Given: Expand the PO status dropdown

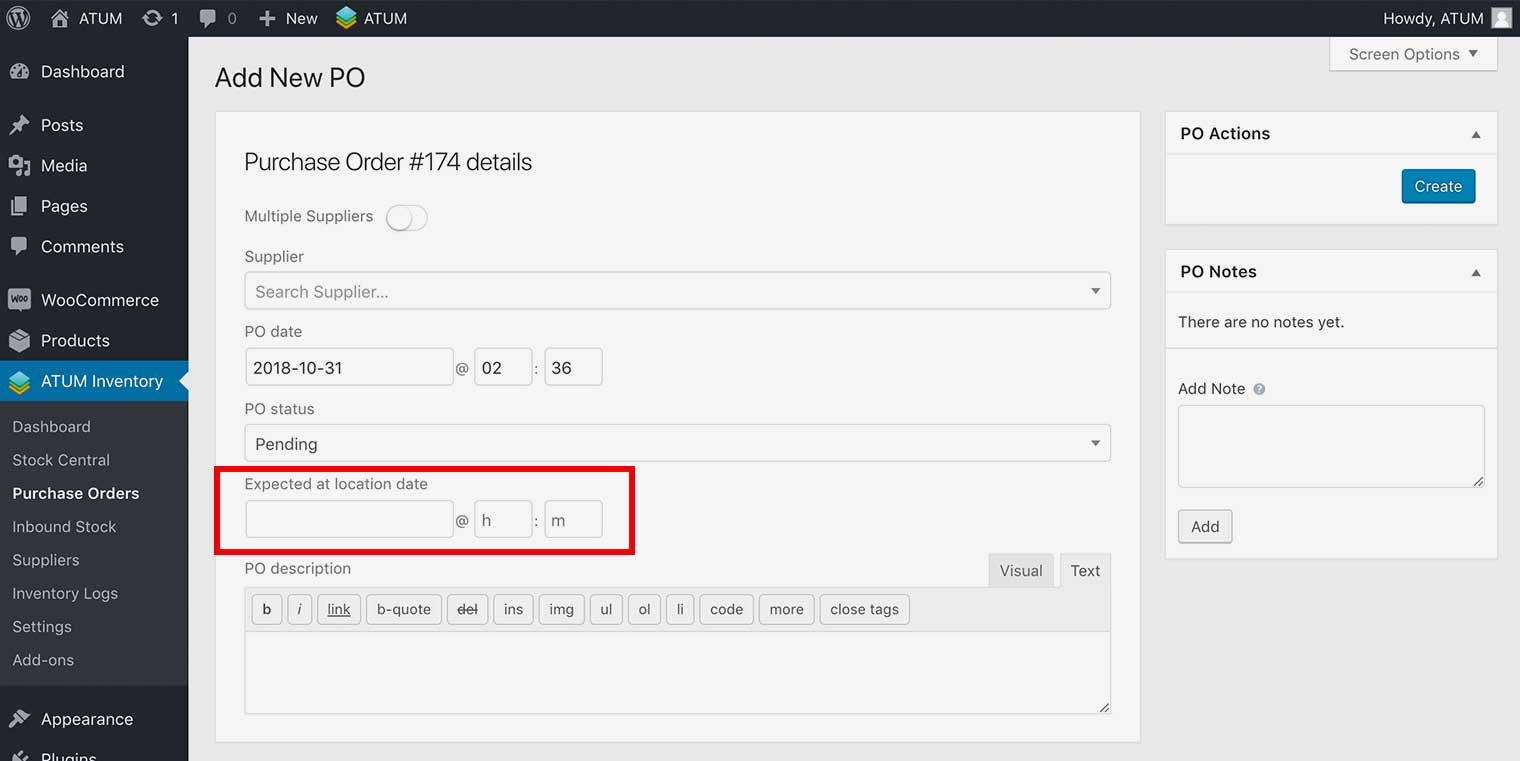Looking at the screenshot, I should [x=677, y=443].
